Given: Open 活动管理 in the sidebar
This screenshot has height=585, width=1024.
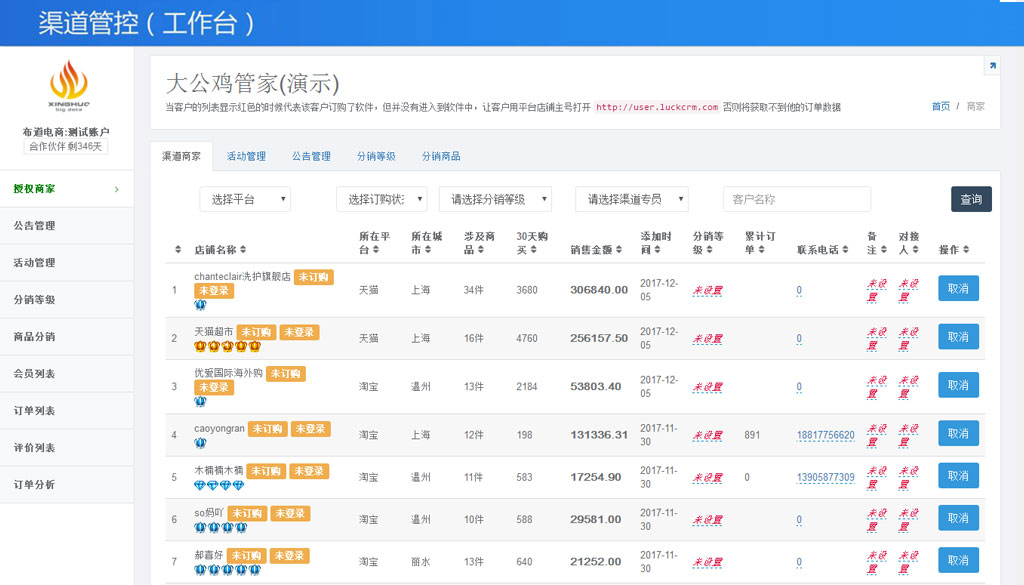Looking at the screenshot, I should 67,263.
